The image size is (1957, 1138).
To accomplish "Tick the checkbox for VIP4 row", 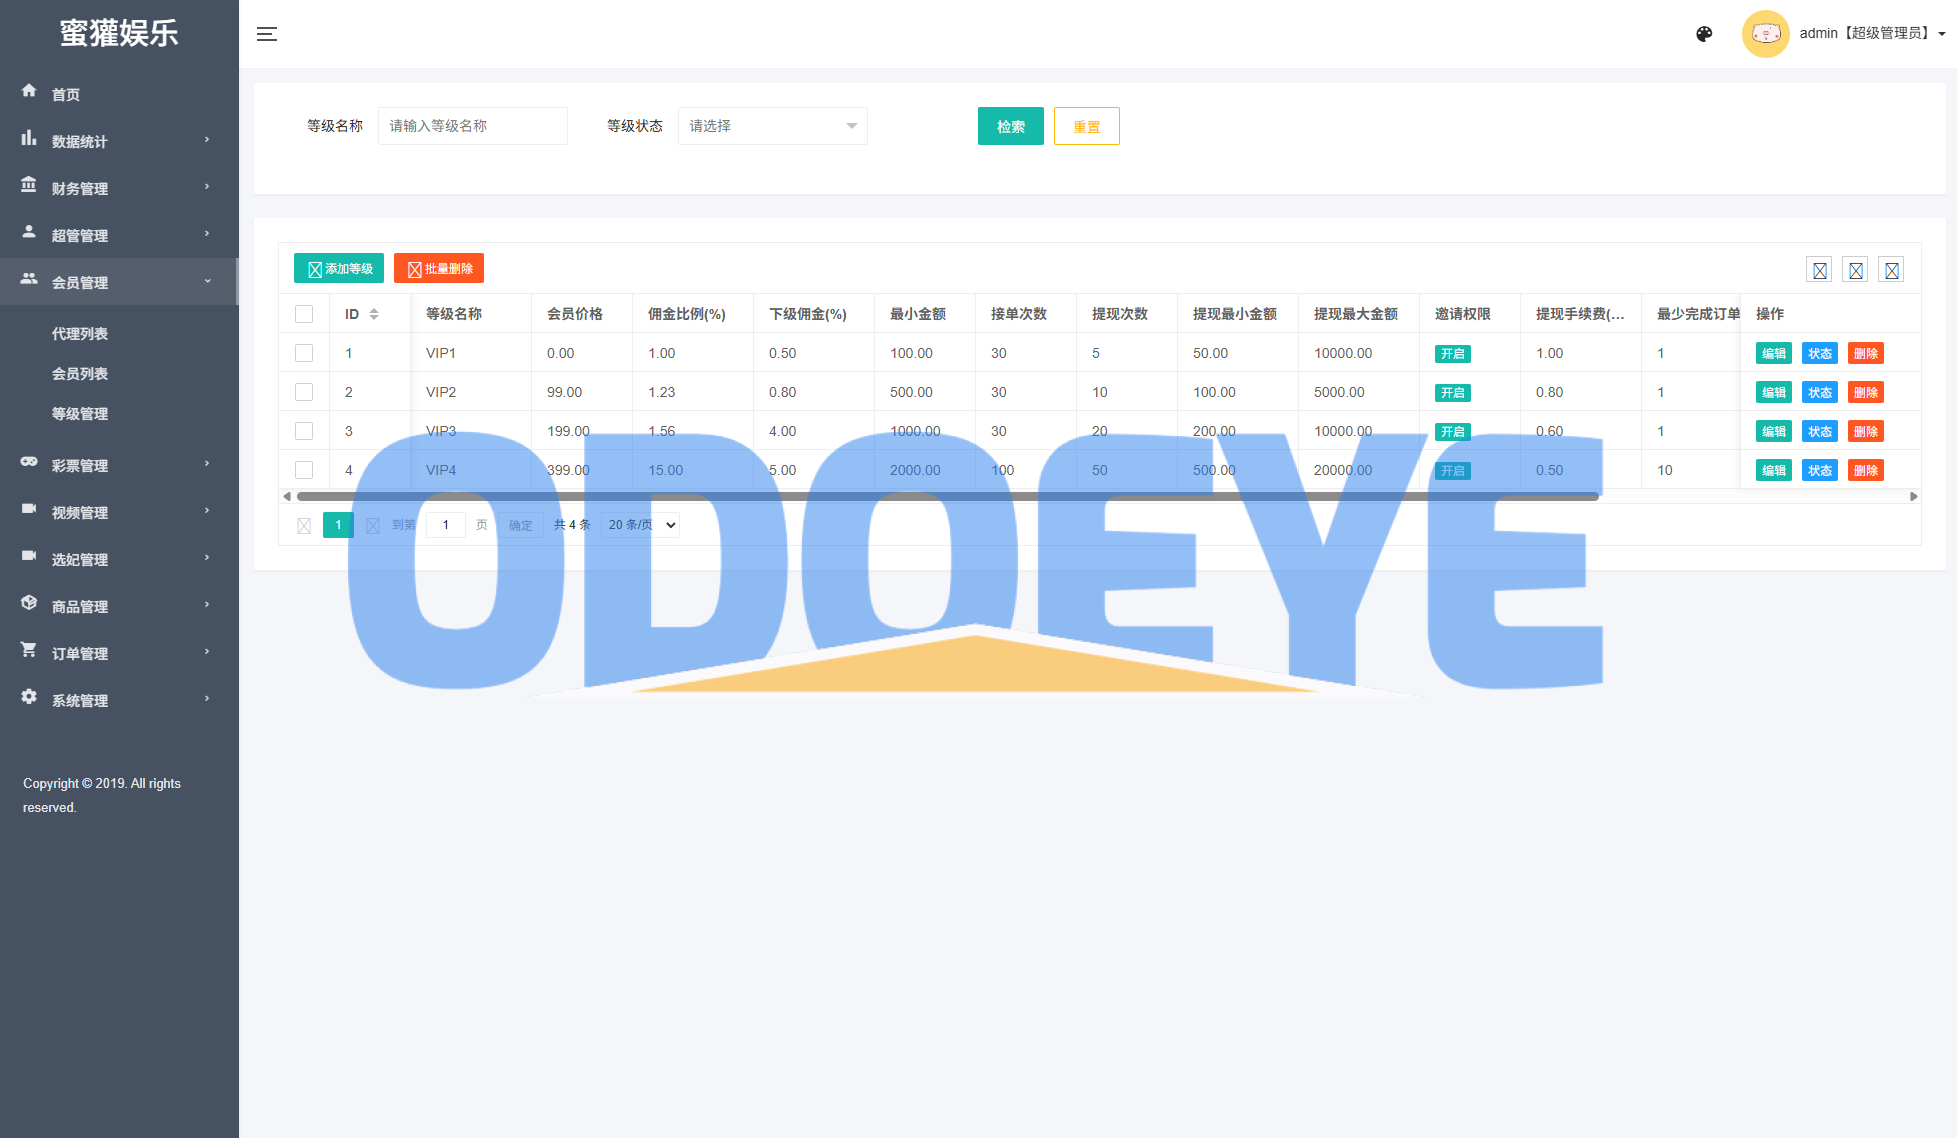I will pyautogui.click(x=304, y=470).
